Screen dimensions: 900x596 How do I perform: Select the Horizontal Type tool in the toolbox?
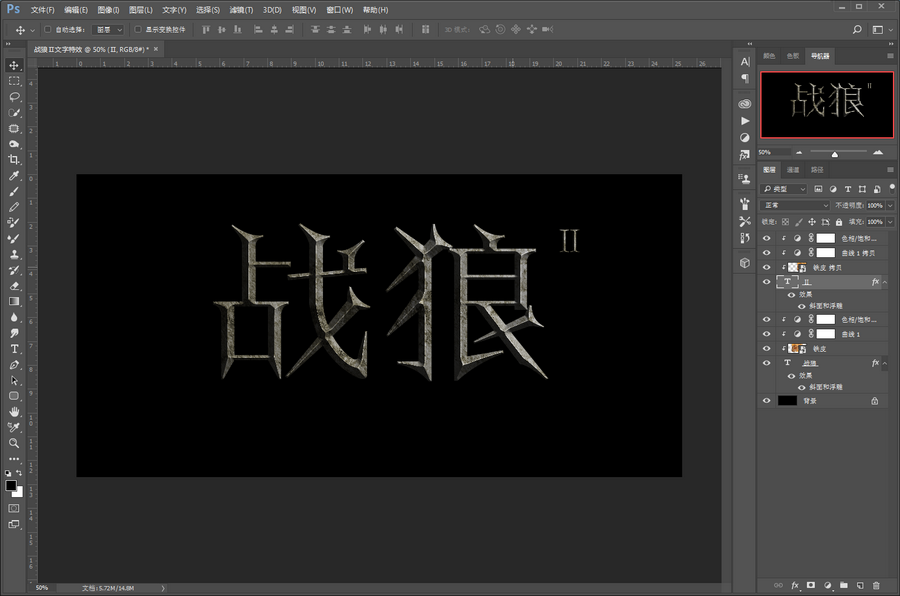point(14,348)
